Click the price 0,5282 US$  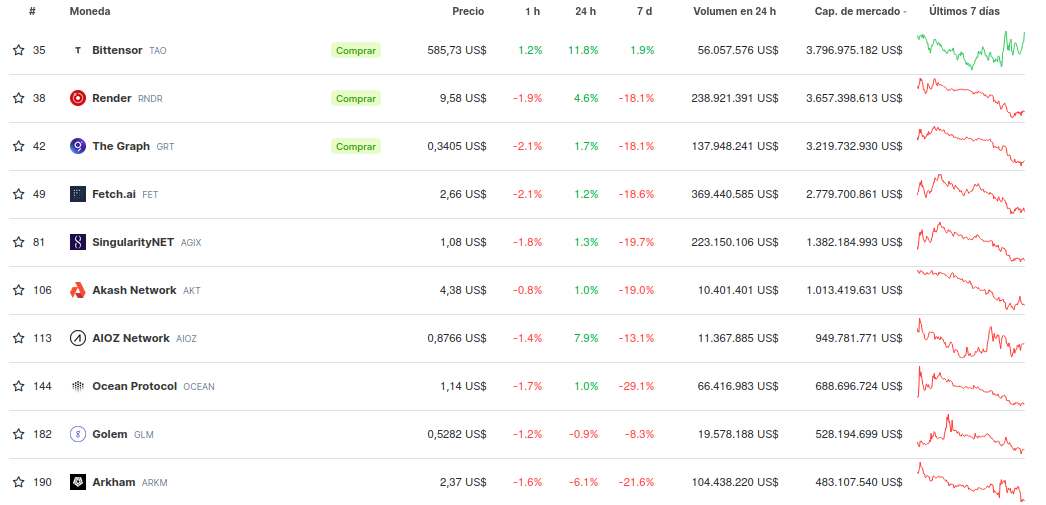tap(457, 434)
